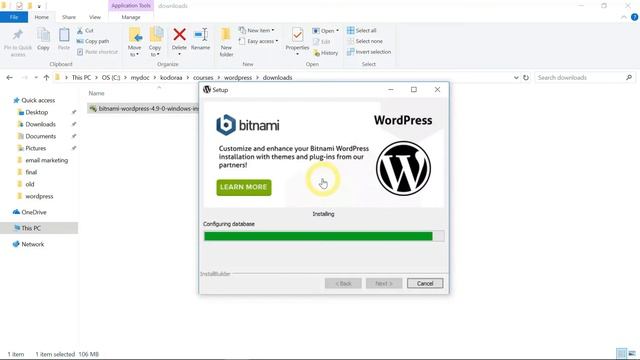Click Select none in ribbon
Screen dimensions: 640x360
pos(365,41)
